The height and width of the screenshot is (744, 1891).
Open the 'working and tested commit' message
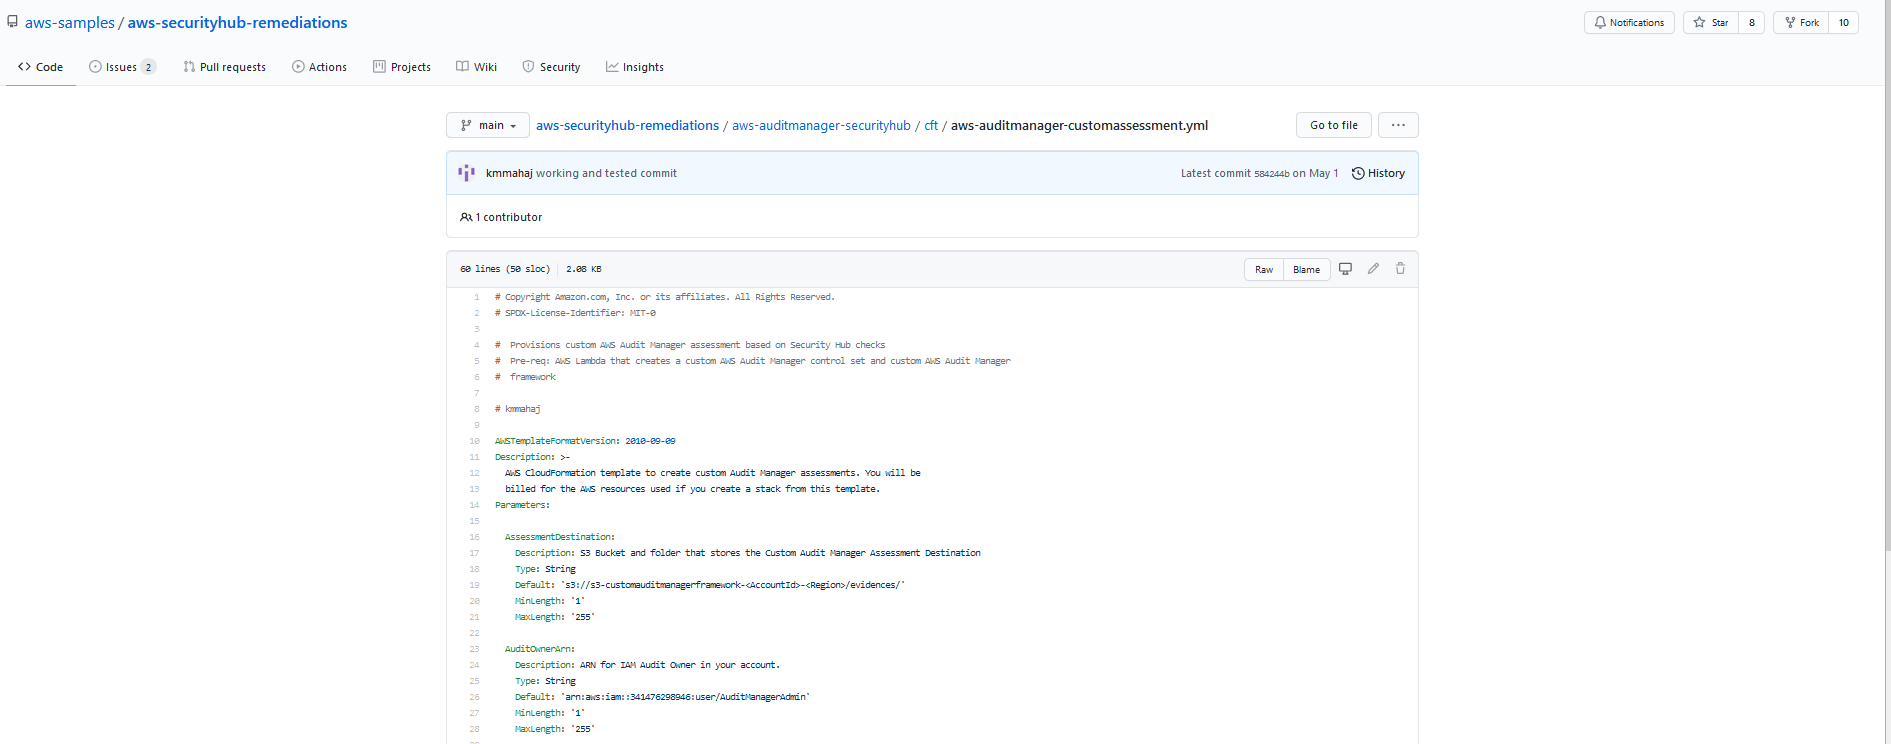[606, 173]
